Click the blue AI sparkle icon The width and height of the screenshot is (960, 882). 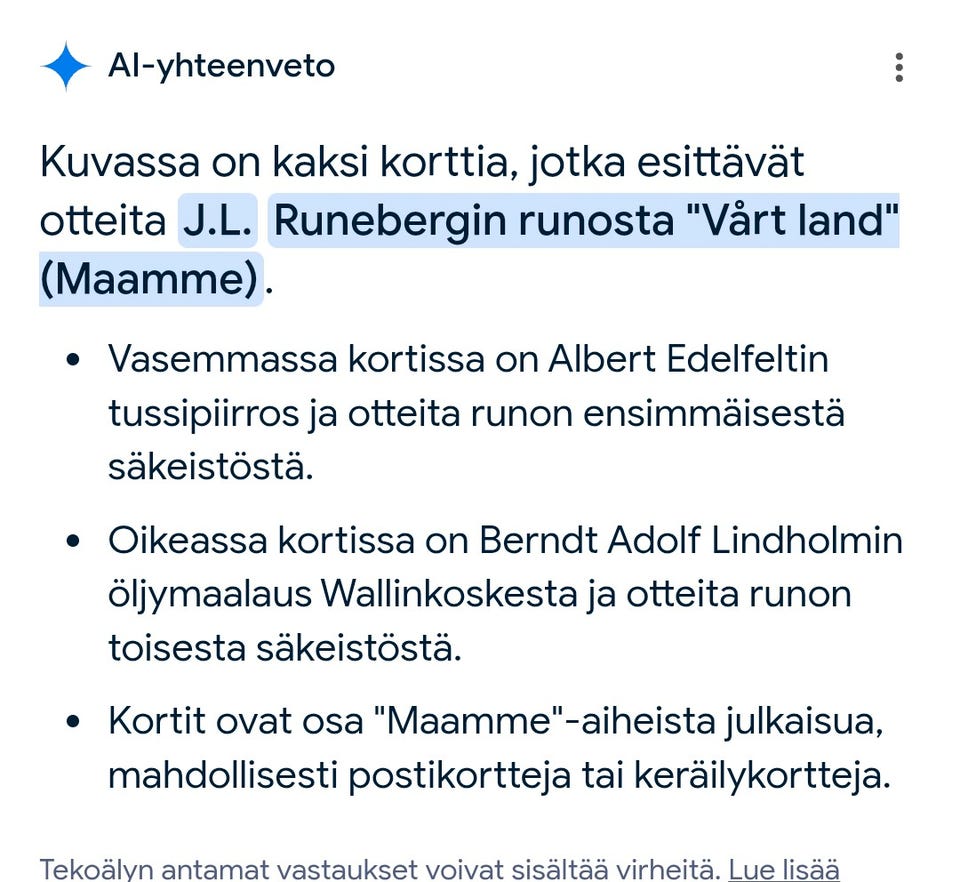[66, 67]
